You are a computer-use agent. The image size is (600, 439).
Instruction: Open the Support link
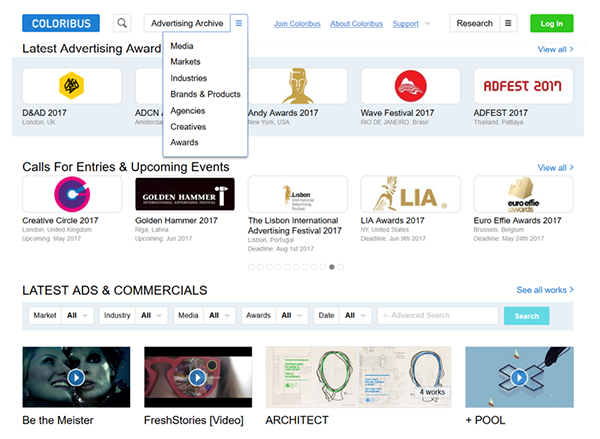pyautogui.click(x=406, y=24)
